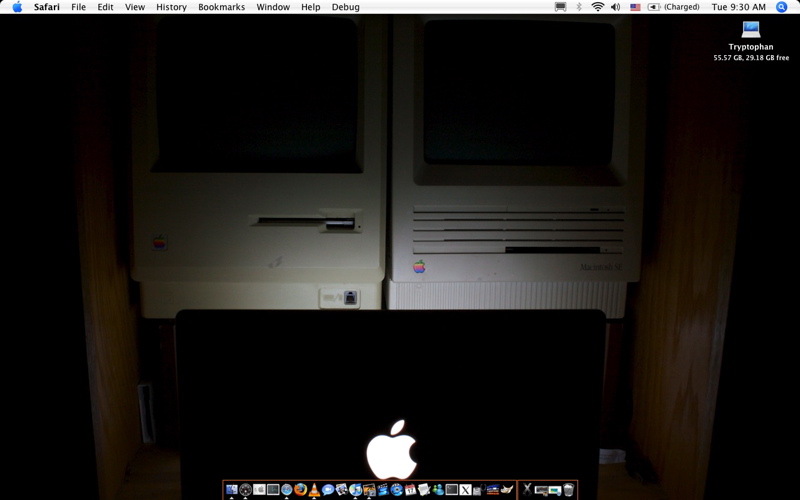Open iTunes from the Dock

pos(356,490)
